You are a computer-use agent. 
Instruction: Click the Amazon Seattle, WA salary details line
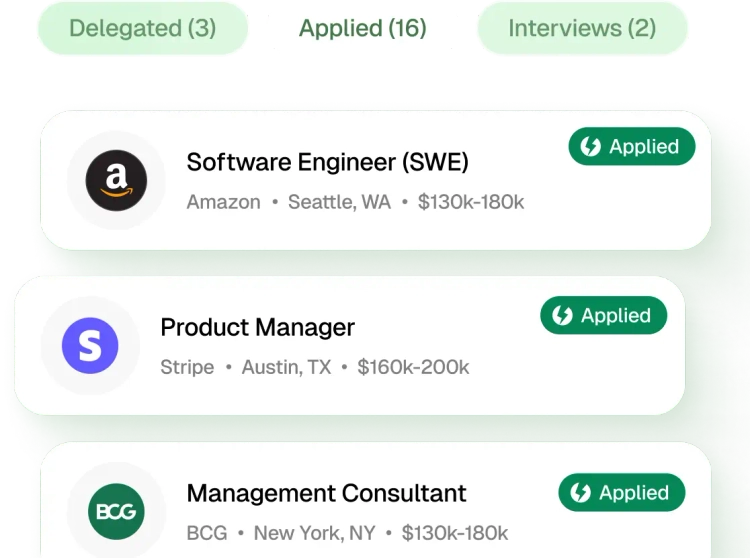[x=355, y=202]
